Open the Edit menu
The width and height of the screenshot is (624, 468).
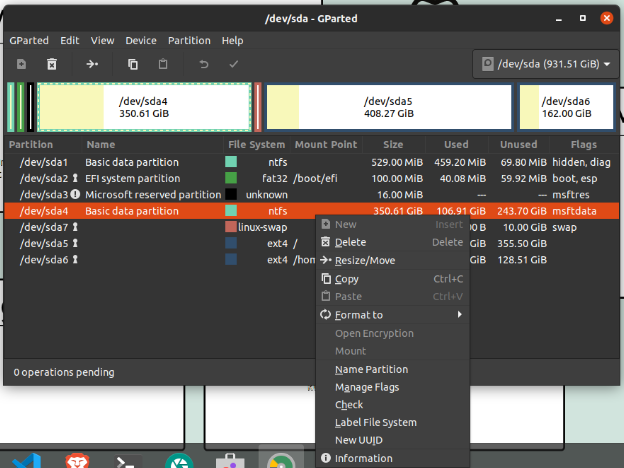click(x=70, y=41)
